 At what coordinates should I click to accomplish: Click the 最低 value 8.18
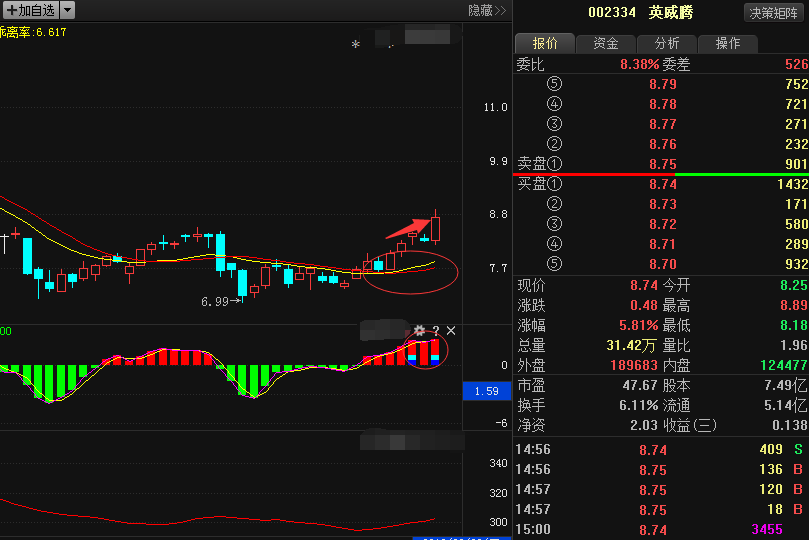pos(794,325)
